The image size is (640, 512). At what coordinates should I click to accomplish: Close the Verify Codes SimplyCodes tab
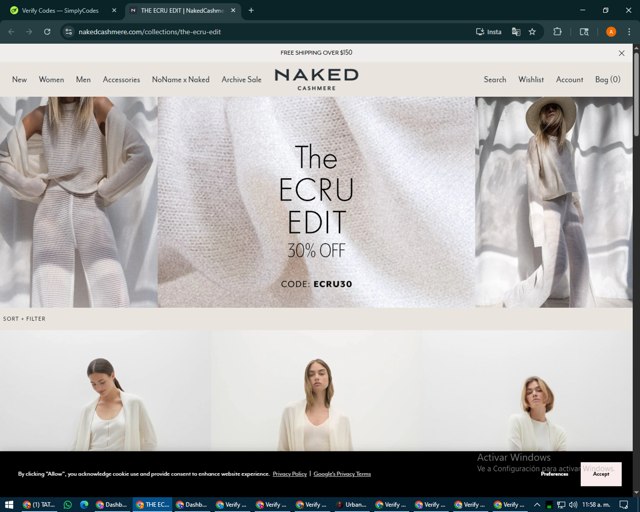pyautogui.click(x=114, y=11)
